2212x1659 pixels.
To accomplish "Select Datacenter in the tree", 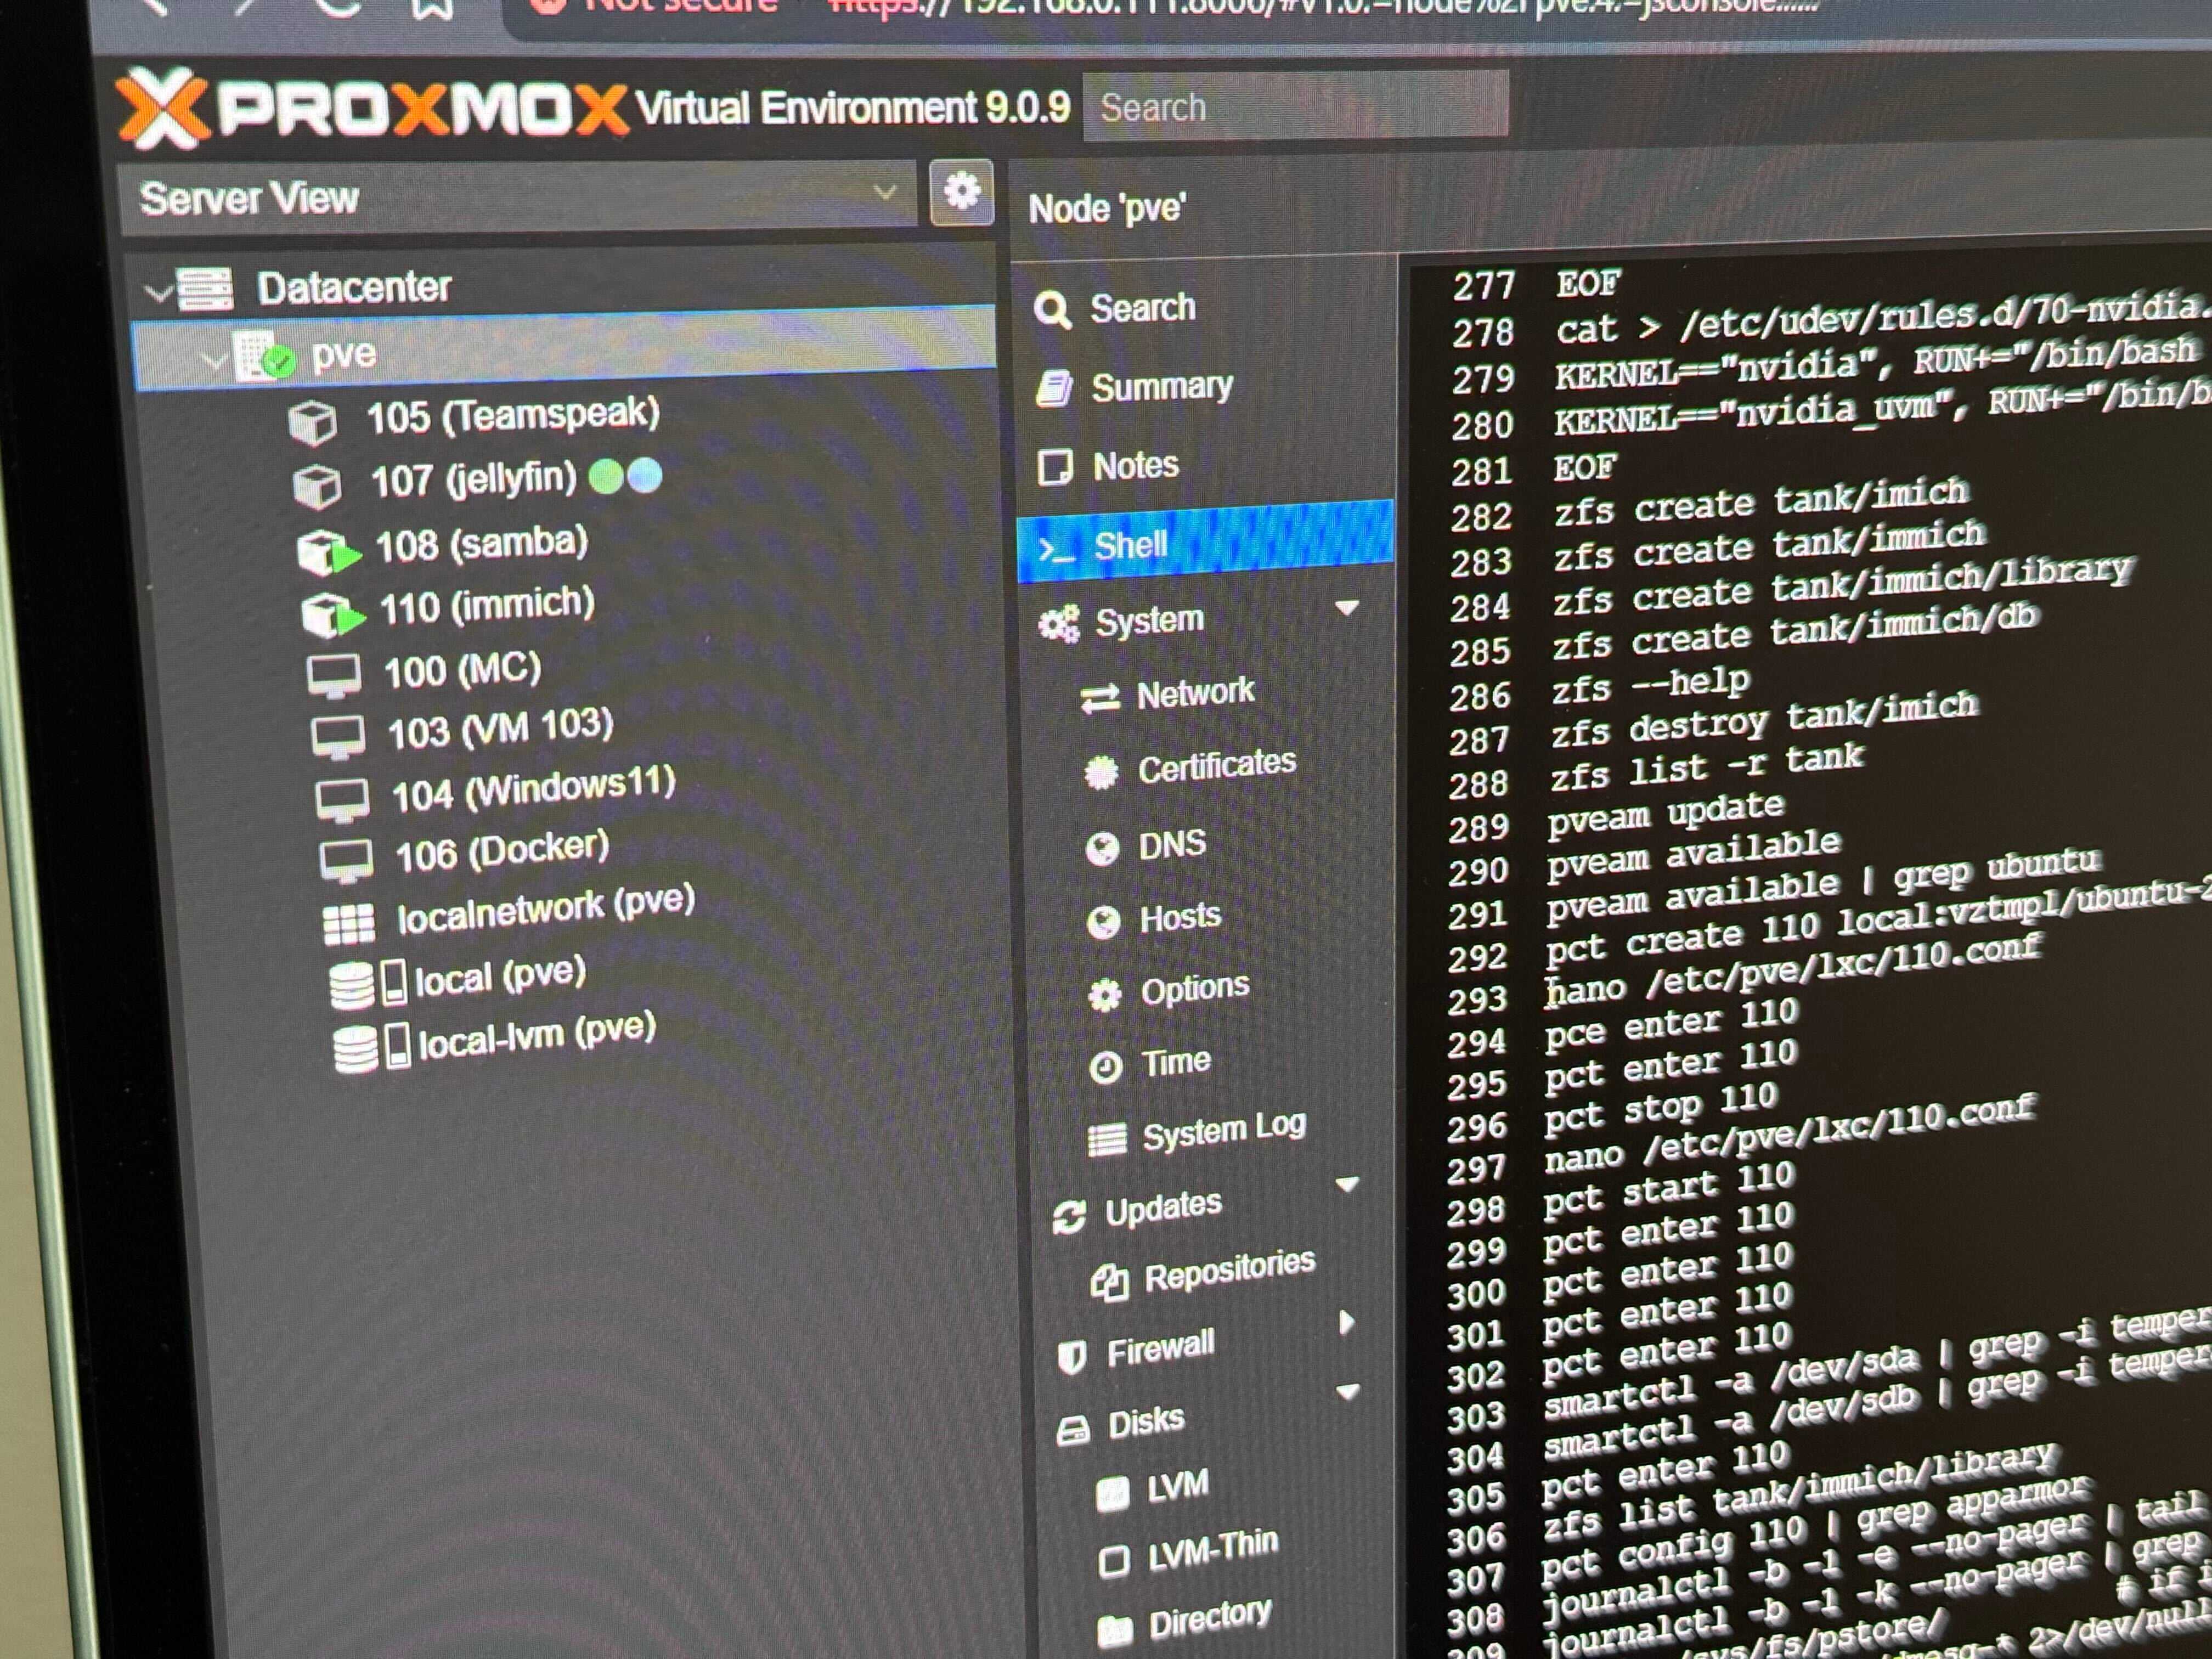I will pyautogui.click(x=353, y=288).
